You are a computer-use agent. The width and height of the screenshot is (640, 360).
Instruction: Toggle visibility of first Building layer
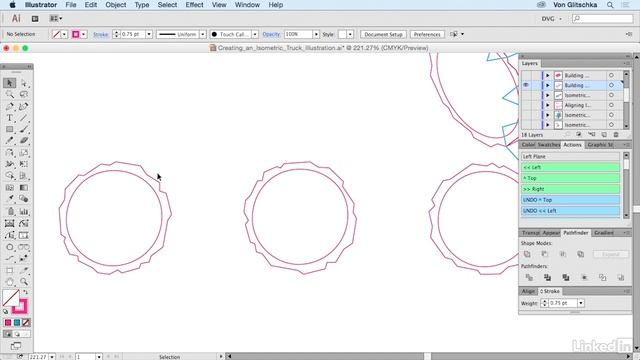526,76
